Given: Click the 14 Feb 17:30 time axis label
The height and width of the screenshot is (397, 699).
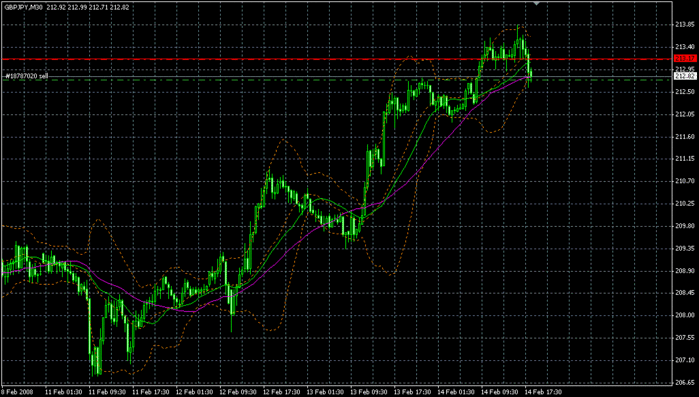Looking at the screenshot, I should click(x=543, y=392).
